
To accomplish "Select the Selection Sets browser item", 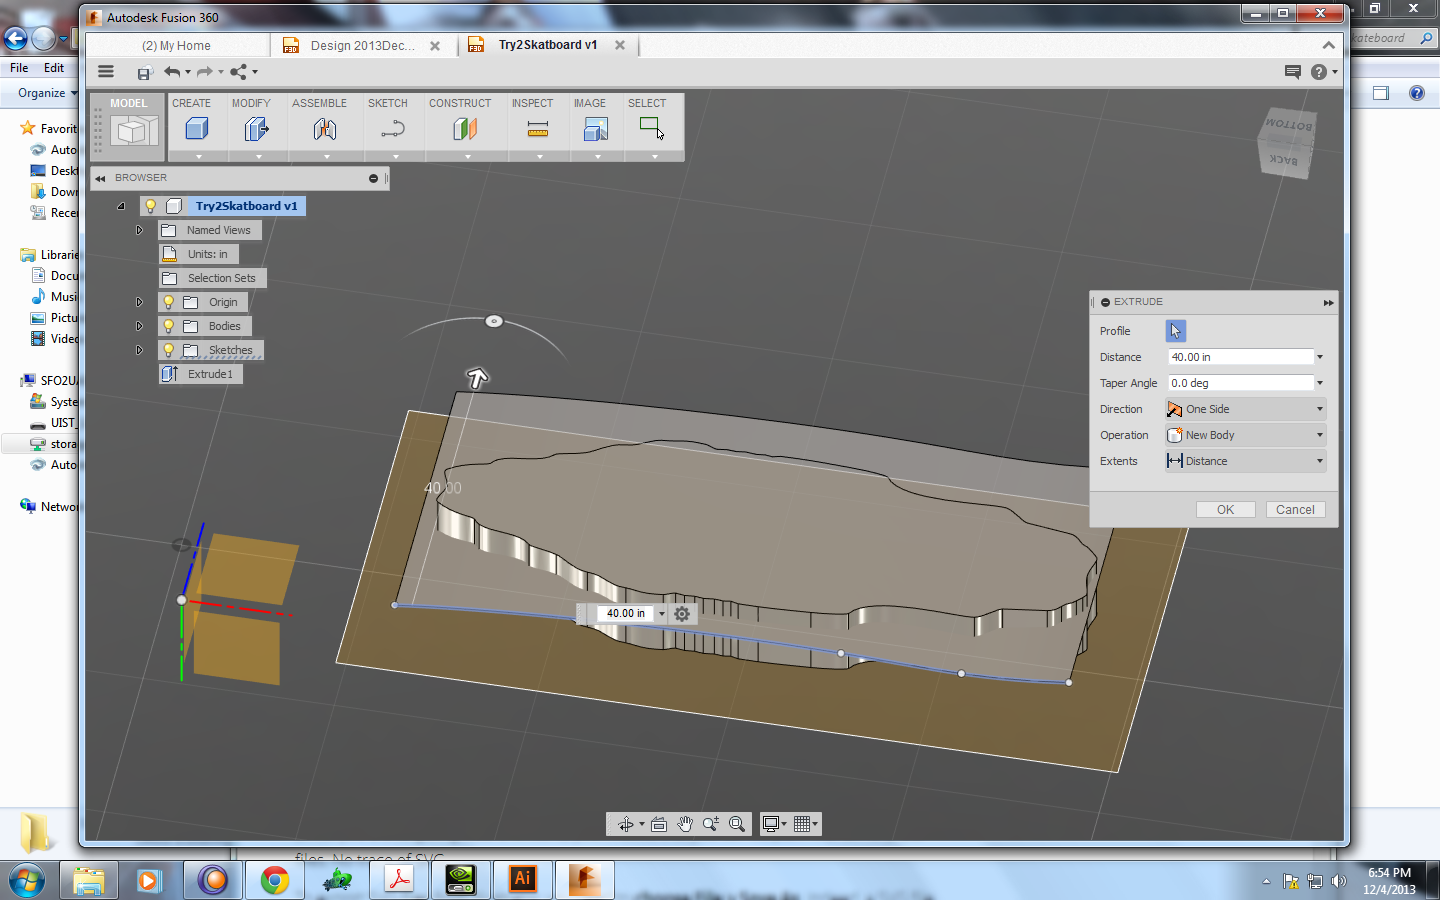I will tap(212, 278).
